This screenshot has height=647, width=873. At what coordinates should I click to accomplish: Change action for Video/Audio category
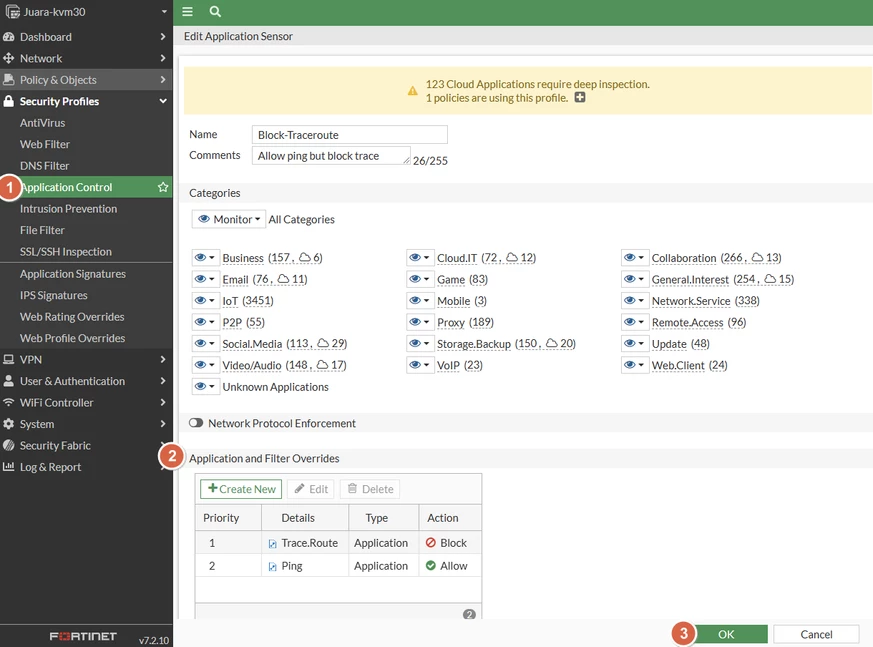205,365
